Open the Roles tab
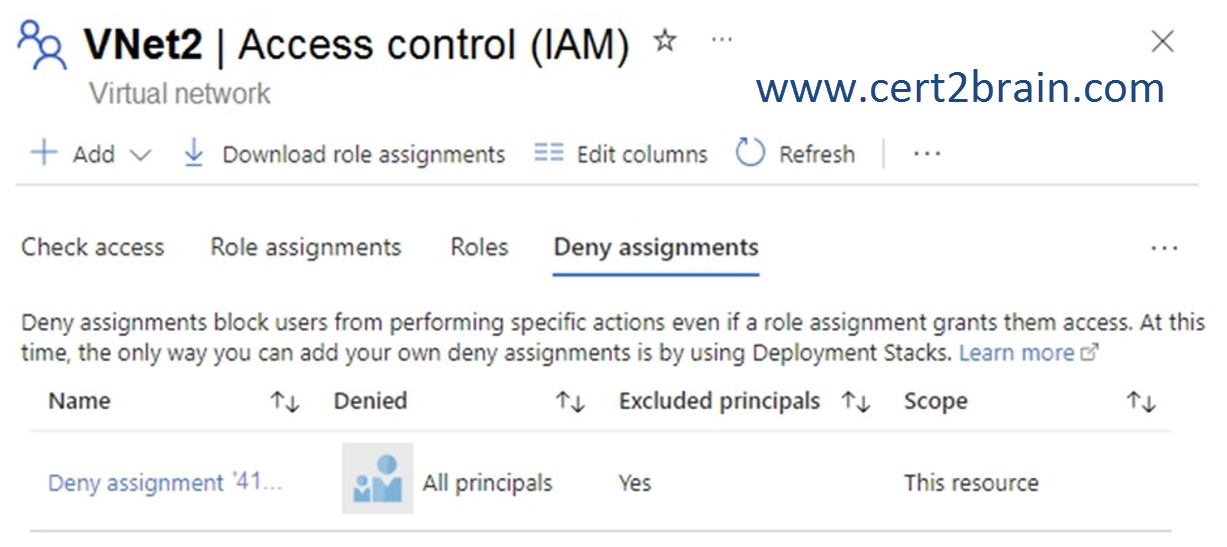This screenshot has height=547, width=1227. click(479, 247)
